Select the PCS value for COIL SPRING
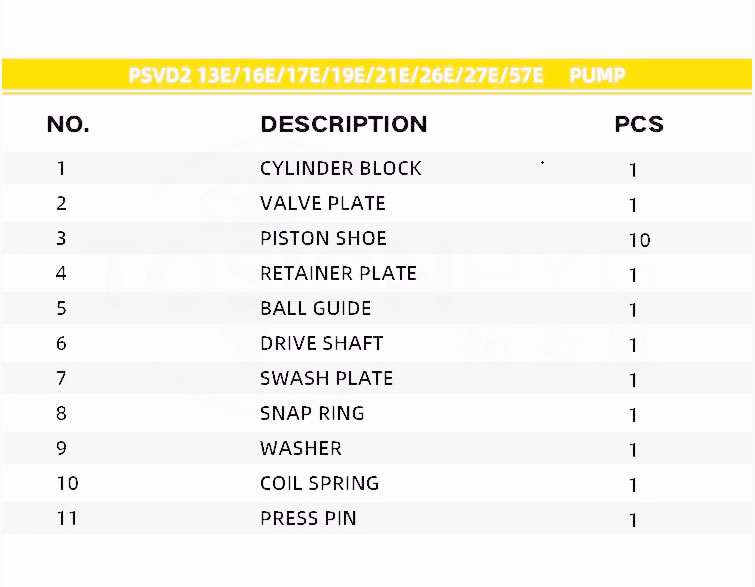 pyautogui.click(x=633, y=485)
